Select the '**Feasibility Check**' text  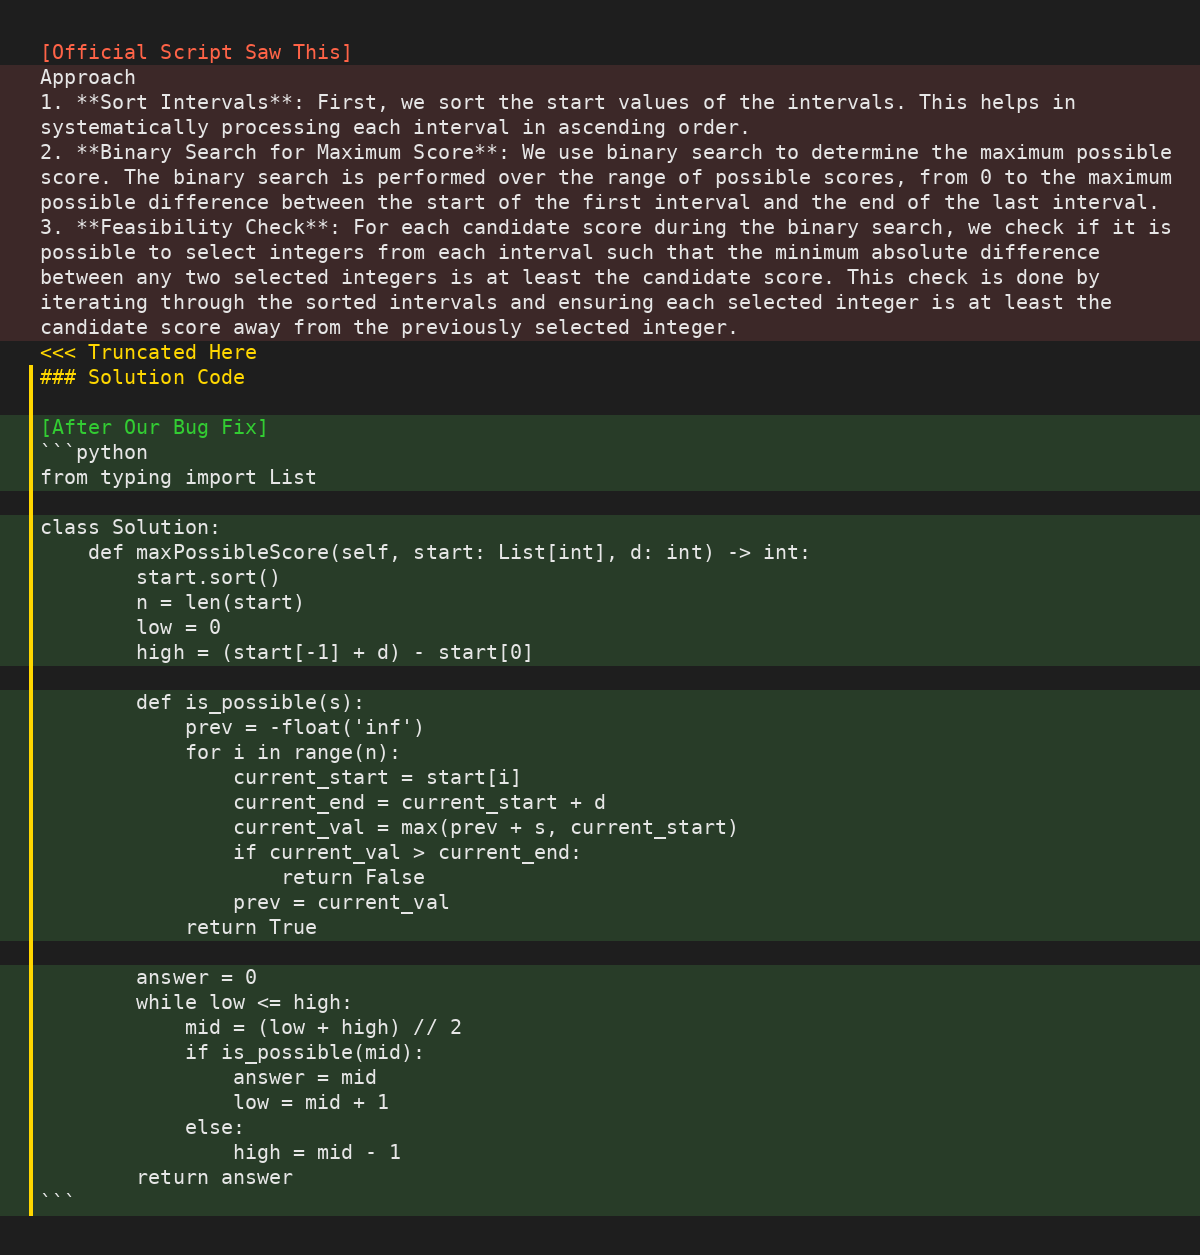pyautogui.click(x=203, y=228)
